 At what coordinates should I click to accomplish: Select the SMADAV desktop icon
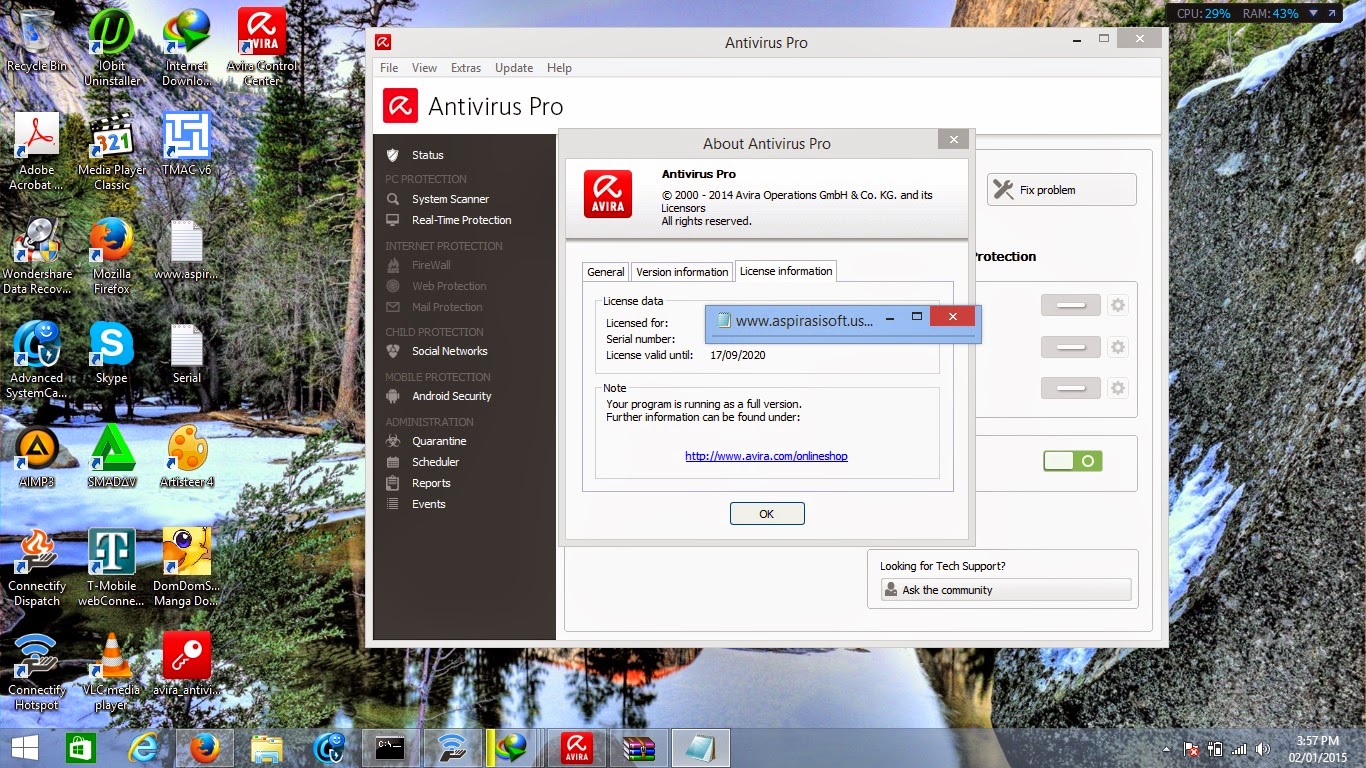[112, 456]
